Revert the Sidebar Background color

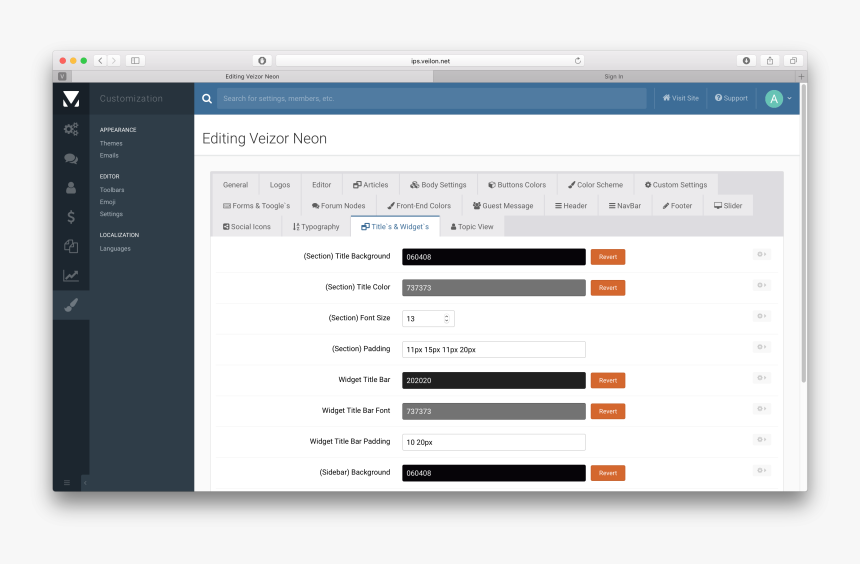(x=608, y=473)
